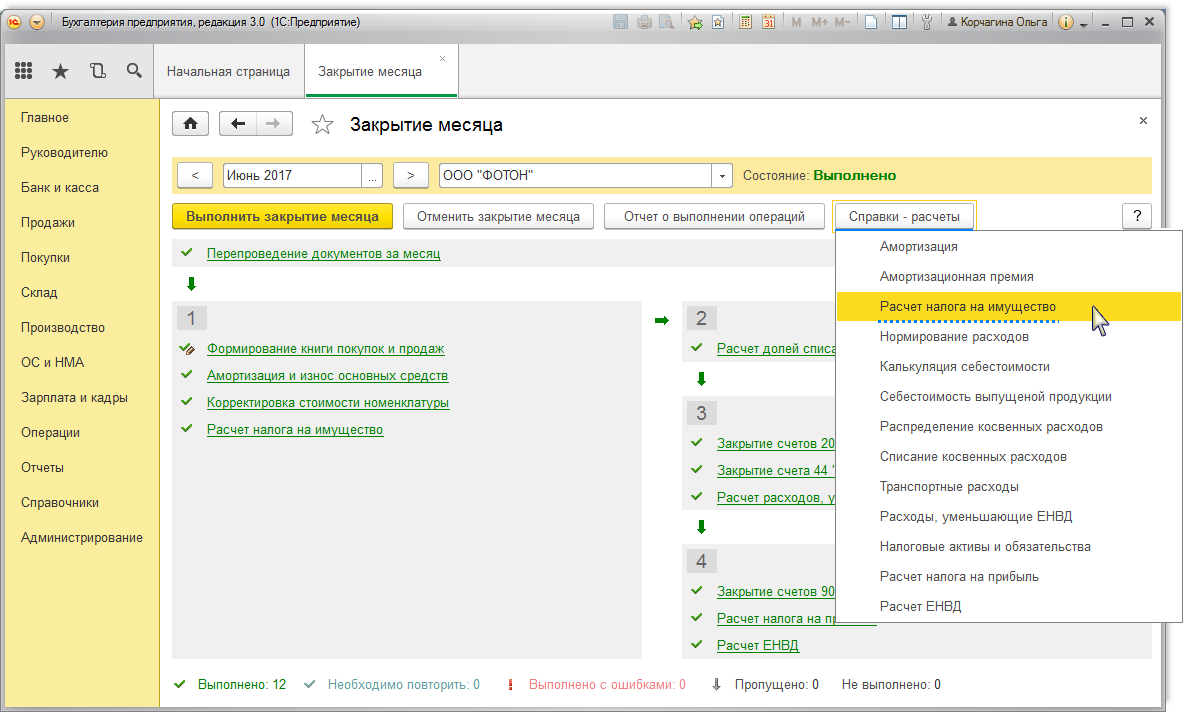Viewport: 1183px width, 712px height.
Task: Open the sections menu grid icon
Action: [x=24, y=71]
